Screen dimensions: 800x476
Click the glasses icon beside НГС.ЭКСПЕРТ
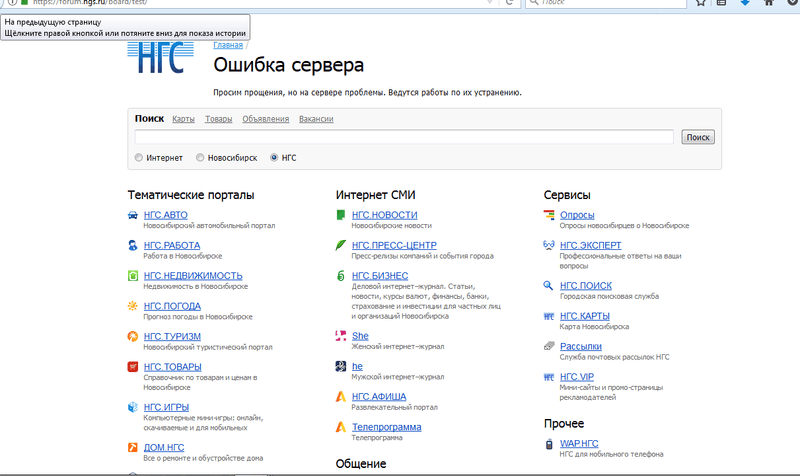tap(549, 245)
